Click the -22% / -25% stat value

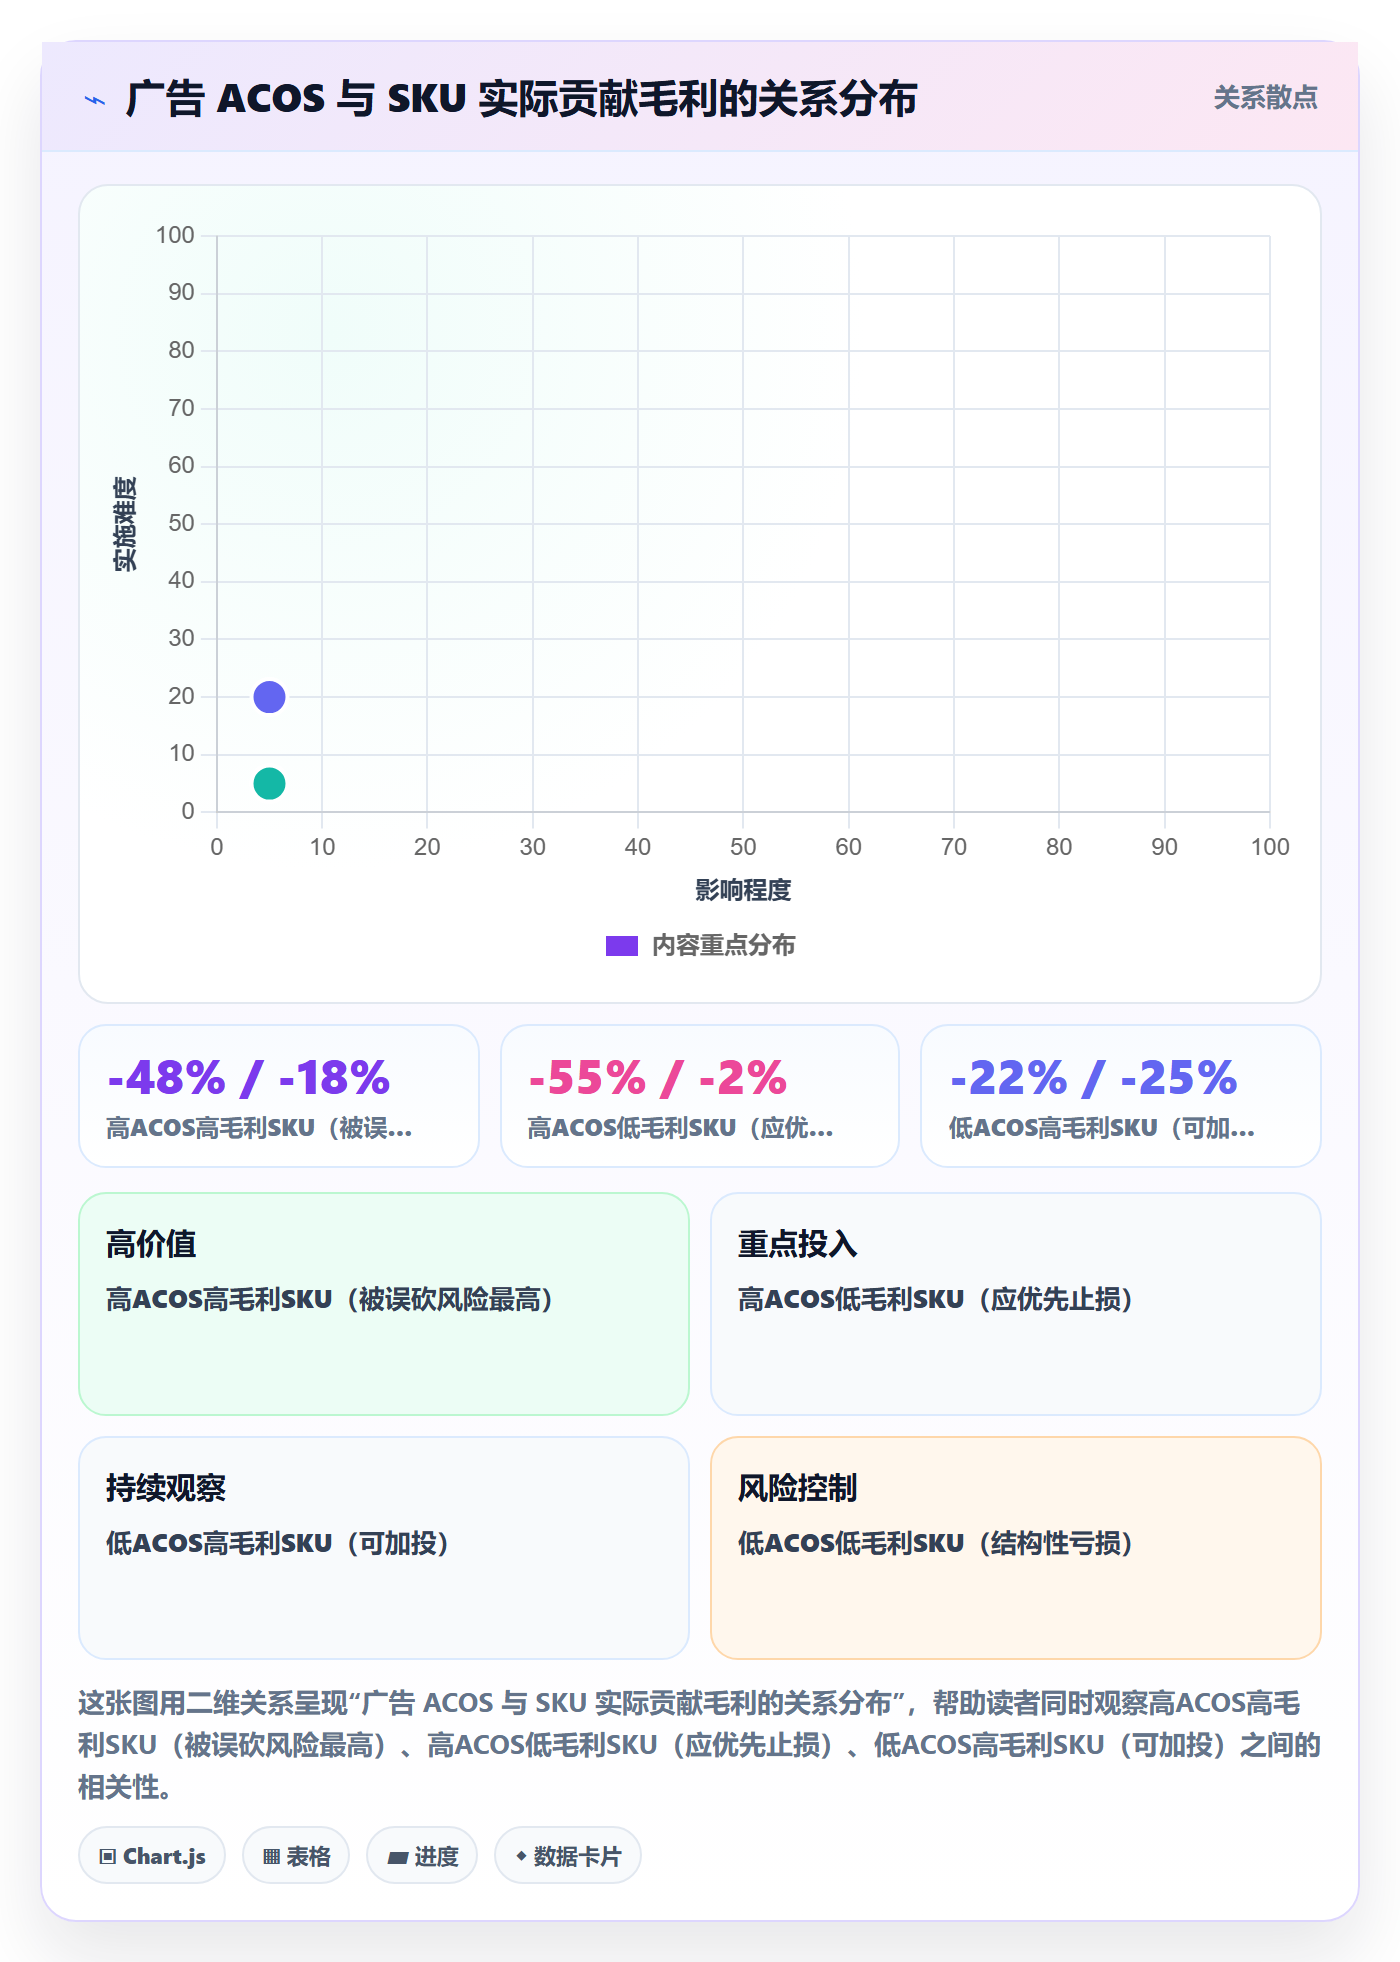click(1093, 1078)
